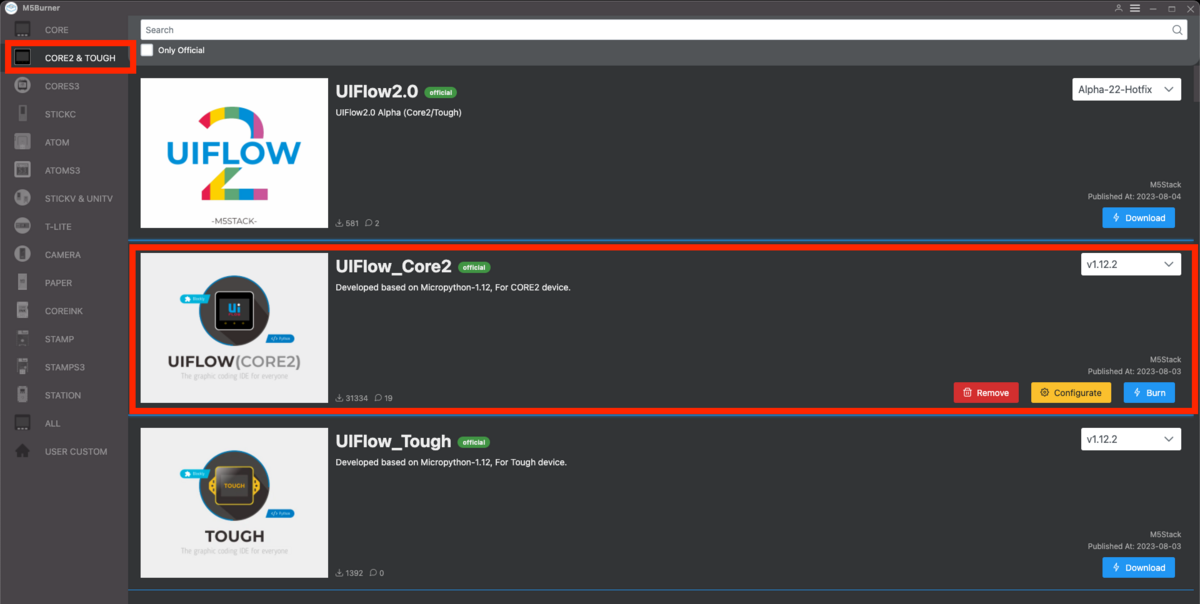The height and width of the screenshot is (604, 1200).
Task: Show ALL firmware category
Action: coord(64,423)
